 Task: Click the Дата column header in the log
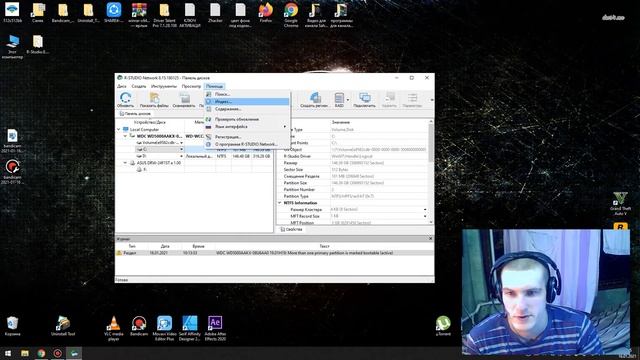tap(165, 247)
